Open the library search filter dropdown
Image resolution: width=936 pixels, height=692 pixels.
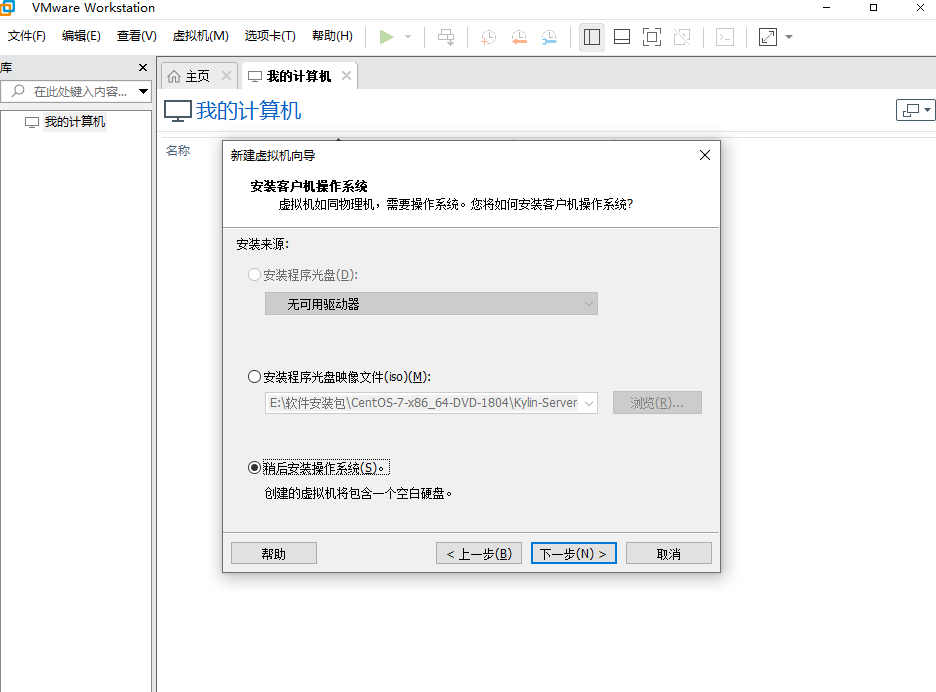point(143,91)
